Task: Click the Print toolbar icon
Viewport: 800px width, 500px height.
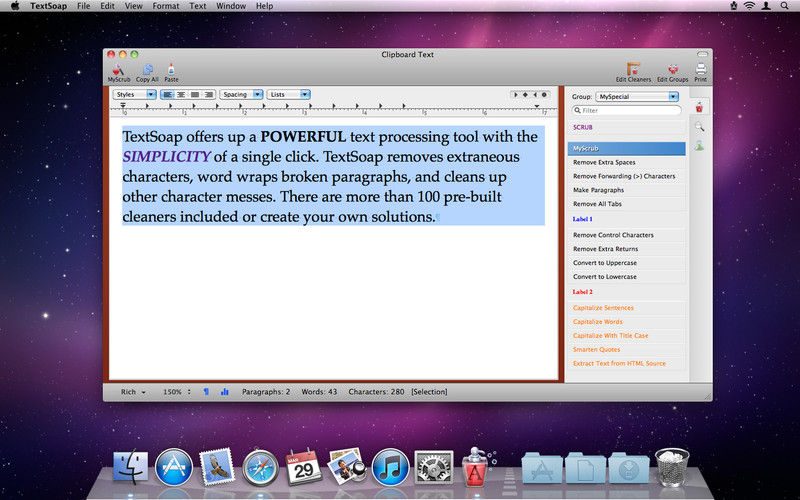Action: pos(701,72)
